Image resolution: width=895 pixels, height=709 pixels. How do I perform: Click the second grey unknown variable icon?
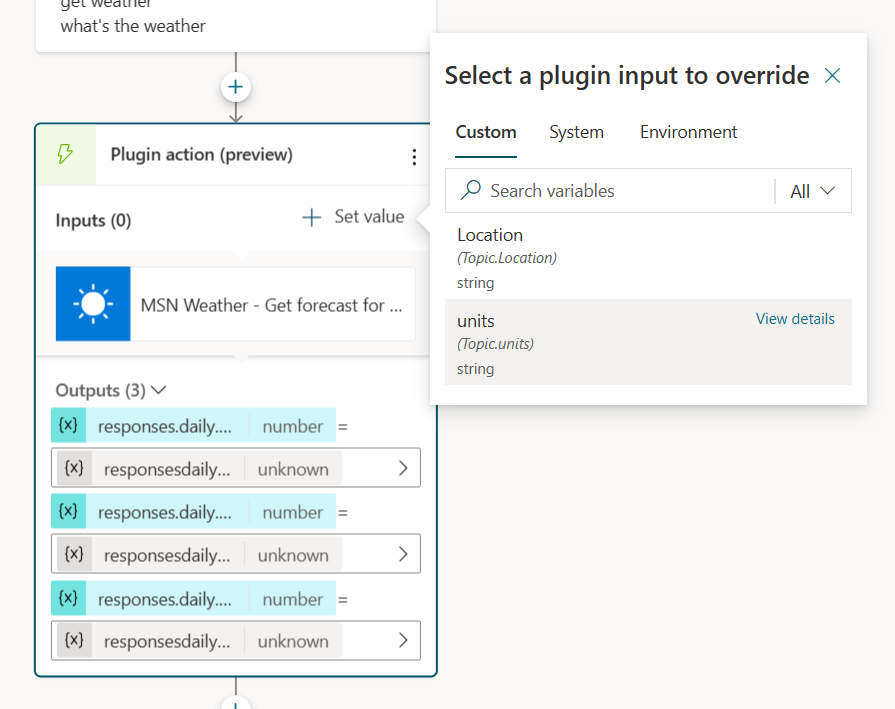74,554
